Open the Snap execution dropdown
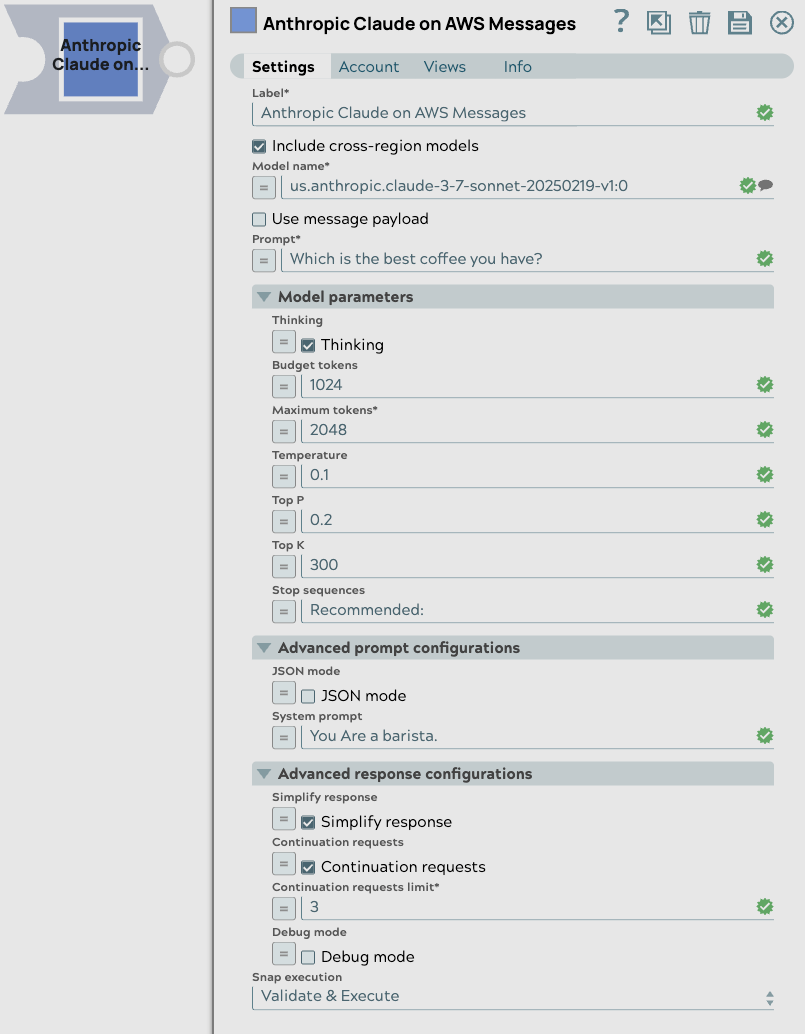Image resolution: width=805 pixels, height=1034 pixels. click(x=769, y=996)
